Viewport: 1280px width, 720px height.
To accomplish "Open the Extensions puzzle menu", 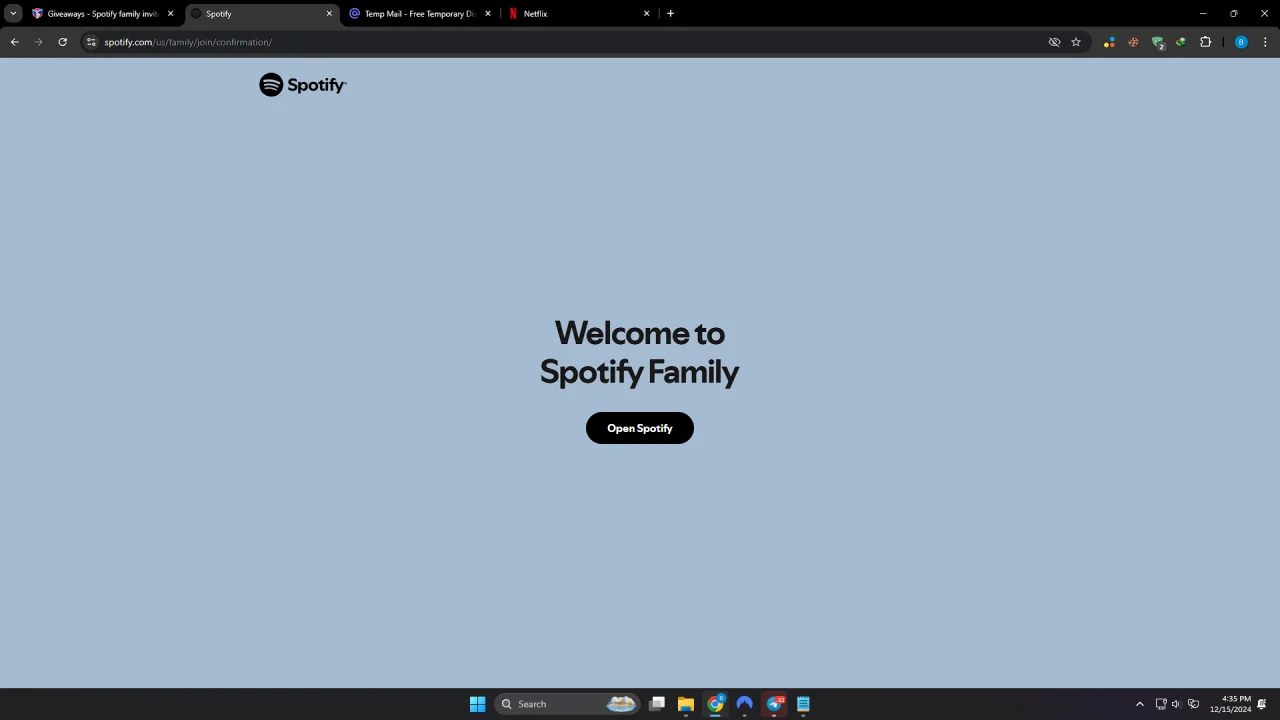I will tap(1205, 42).
